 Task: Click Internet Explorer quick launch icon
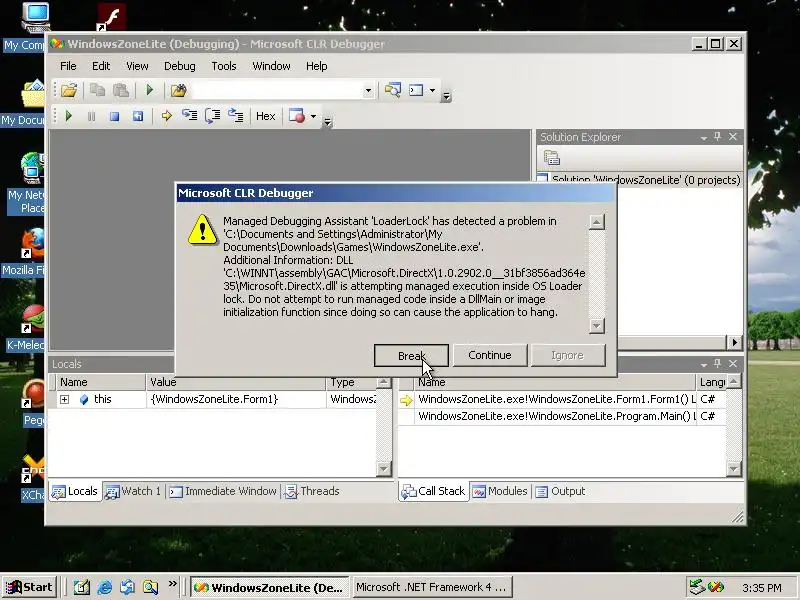(x=105, y=587)
